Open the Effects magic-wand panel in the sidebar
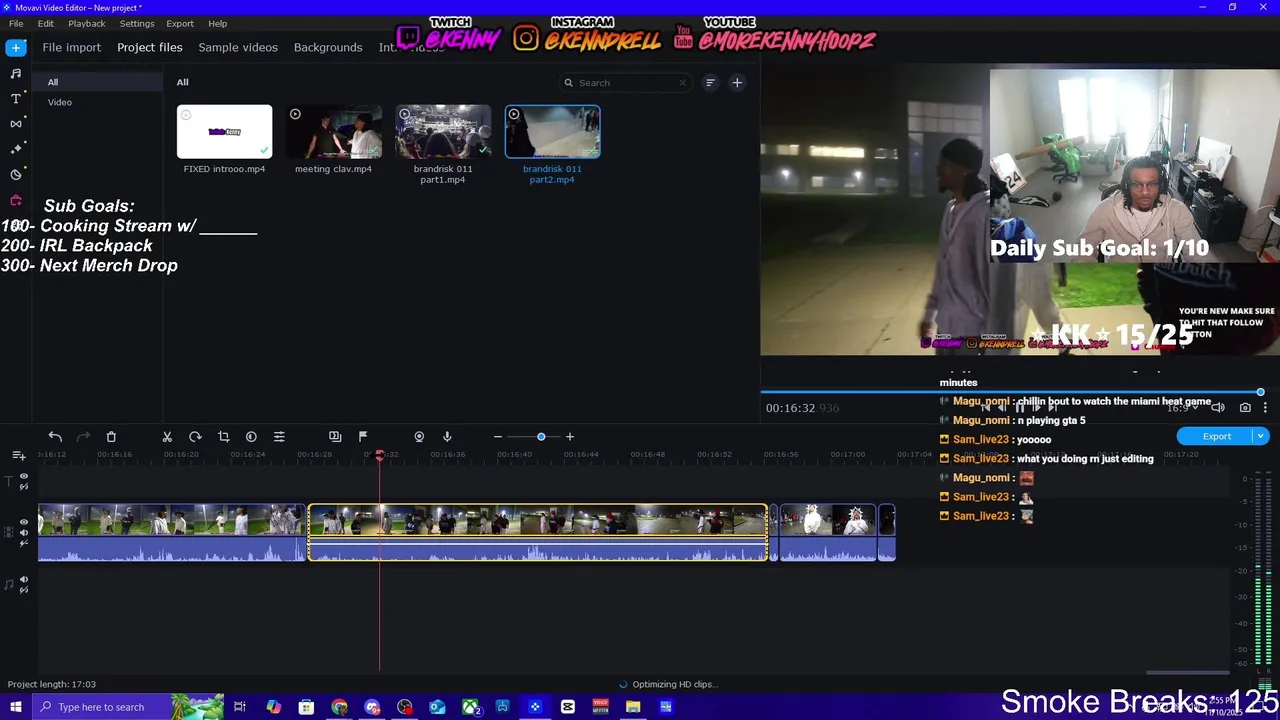This screenshot has height=720, width=1280. coord(16,148)
